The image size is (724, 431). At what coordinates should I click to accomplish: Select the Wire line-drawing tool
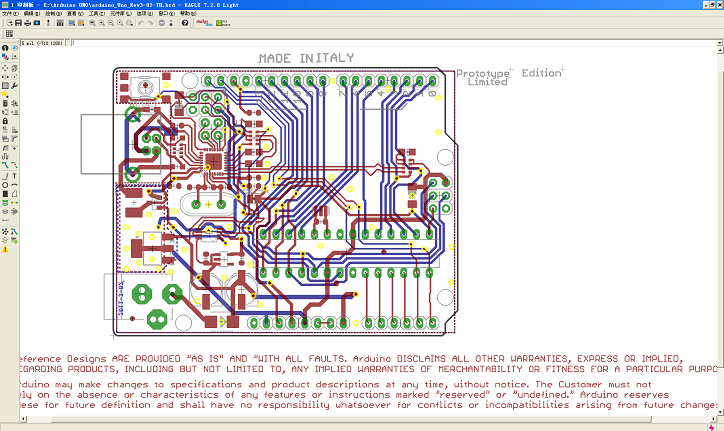coord(5,176)
